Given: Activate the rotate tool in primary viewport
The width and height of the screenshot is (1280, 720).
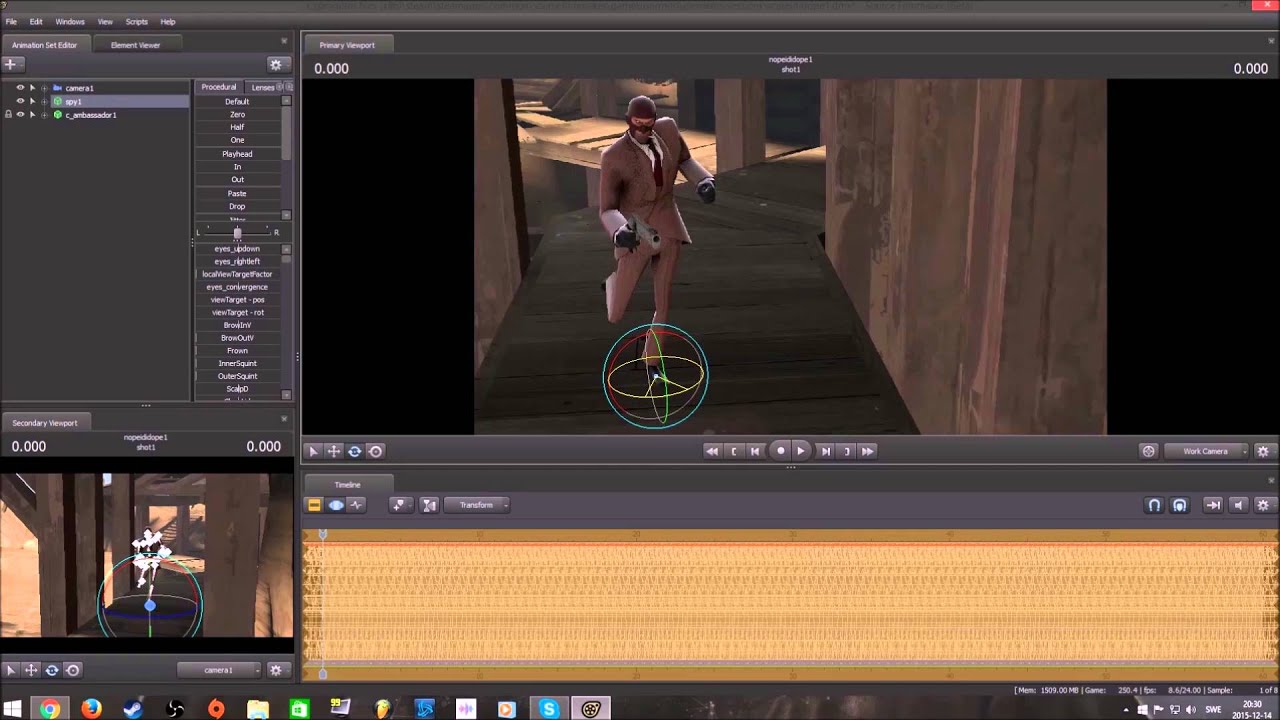Looking at the screenshot, I should 355,451.
